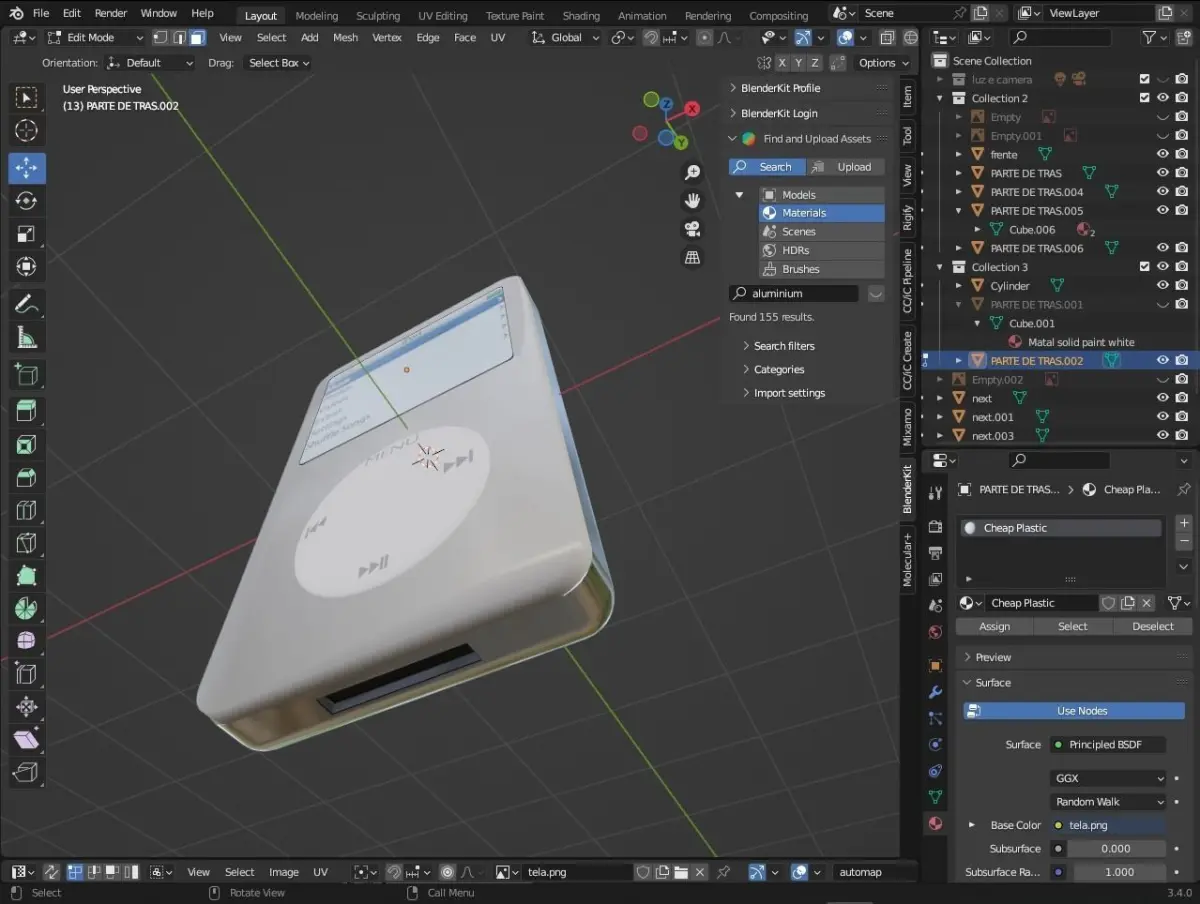
Task: Switch to the UV Editing workspace tab
Action: [443, 15]
